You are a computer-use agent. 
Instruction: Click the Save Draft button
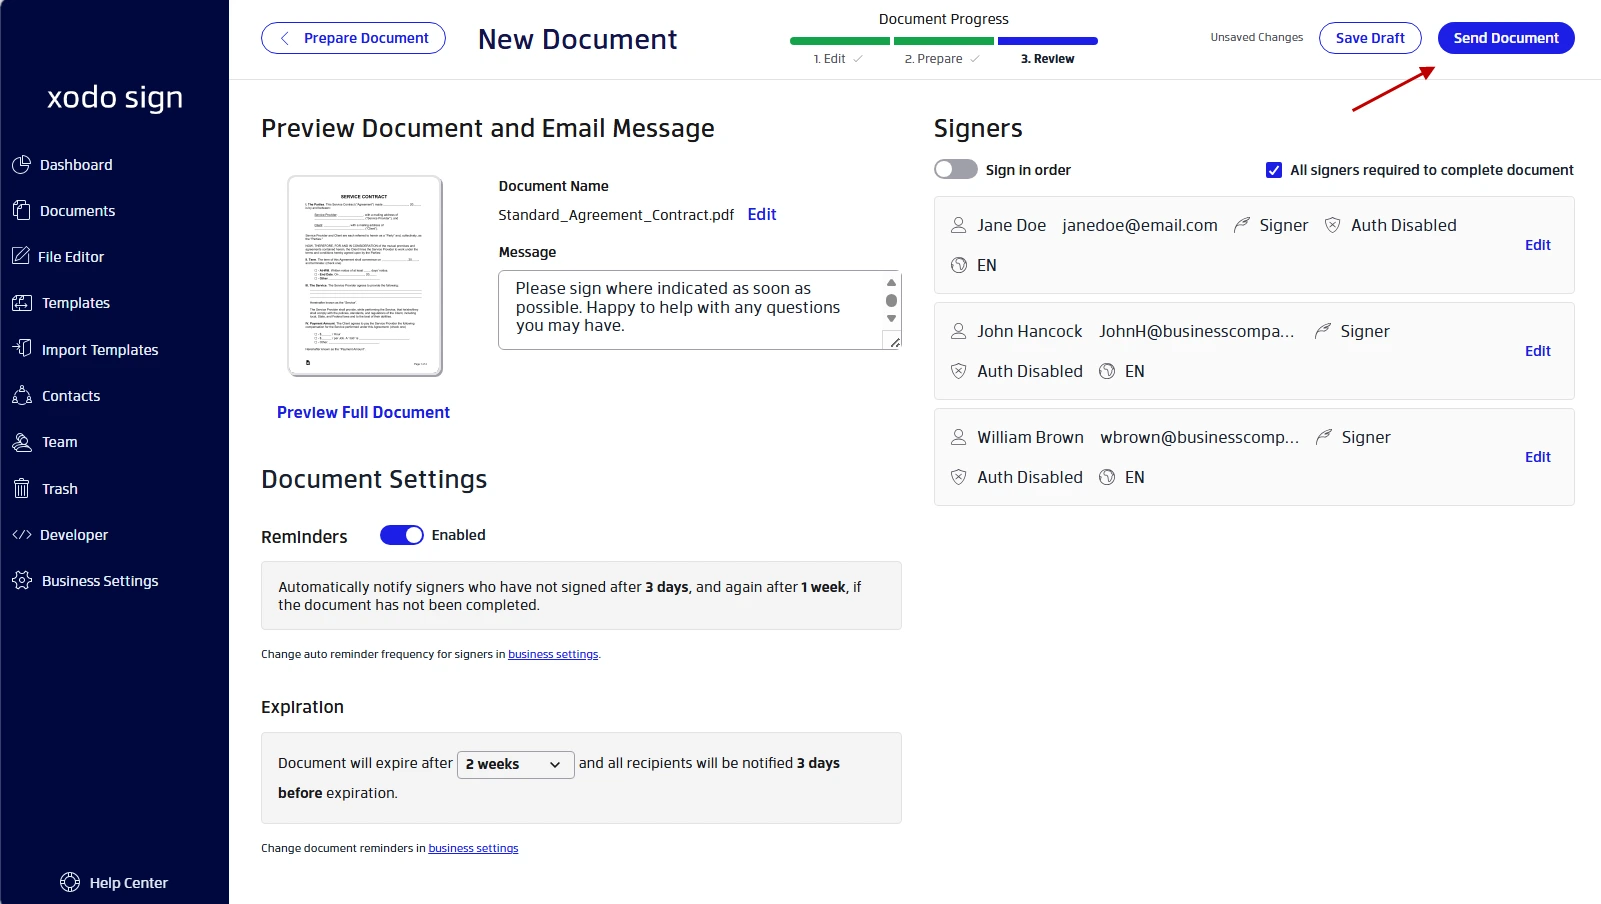pyautogui.click(x=1370, y=38)
